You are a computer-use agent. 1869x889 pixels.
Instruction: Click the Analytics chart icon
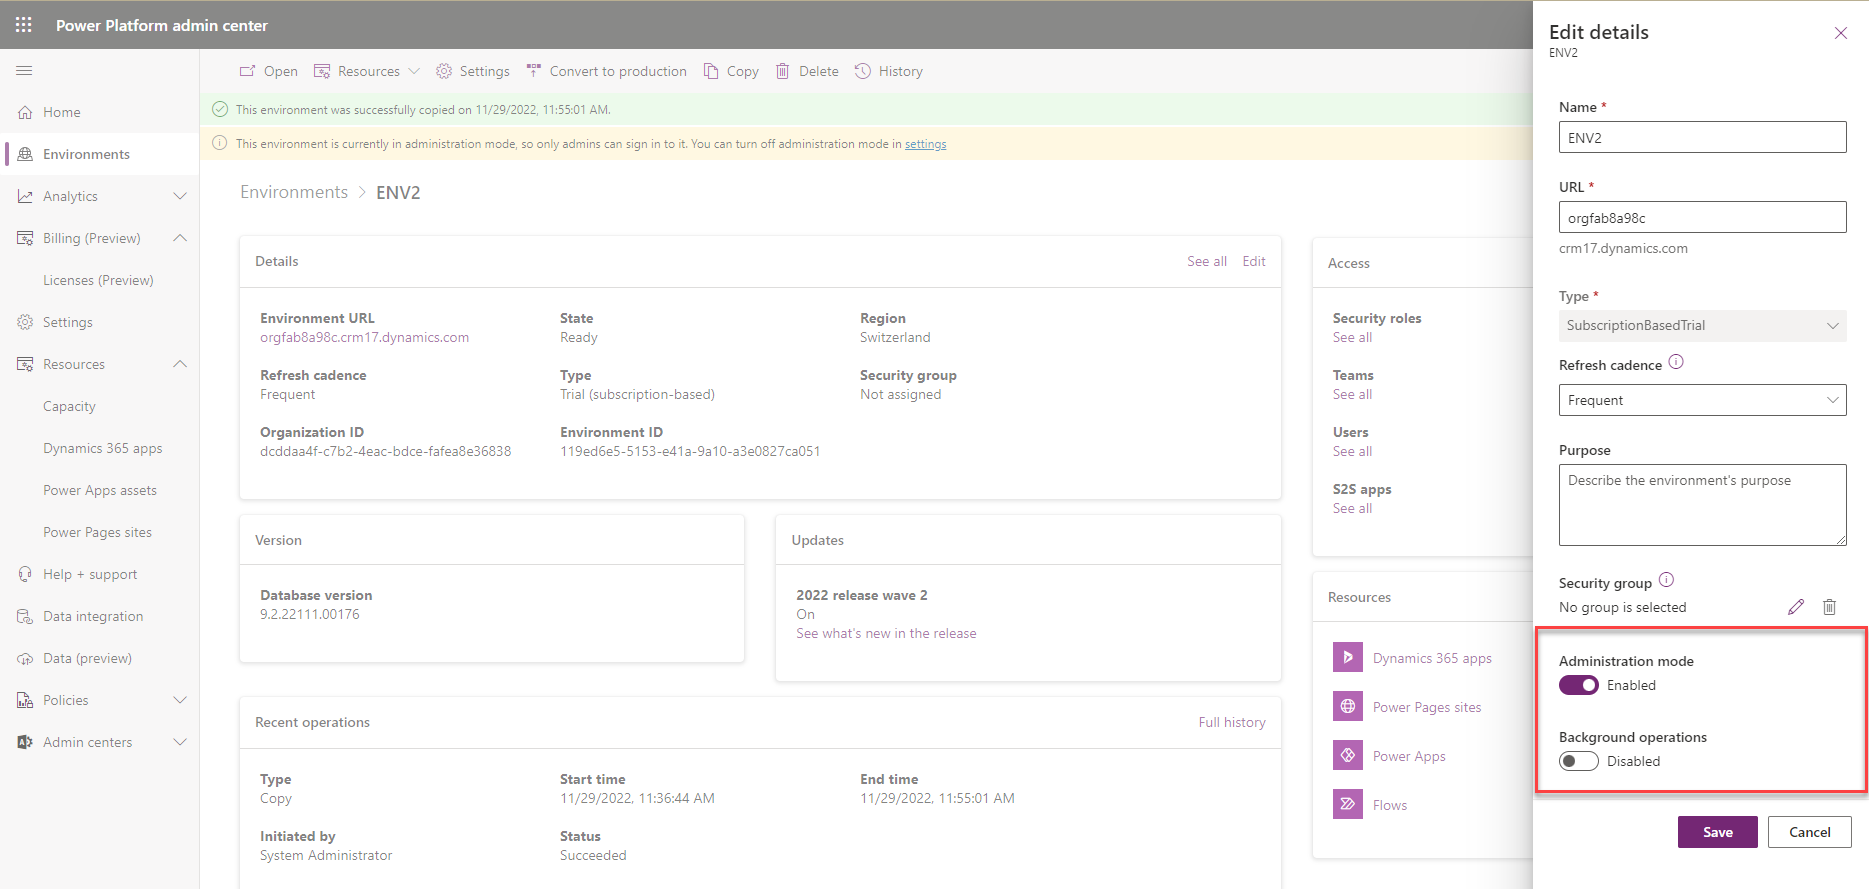[x=25, y=197]
